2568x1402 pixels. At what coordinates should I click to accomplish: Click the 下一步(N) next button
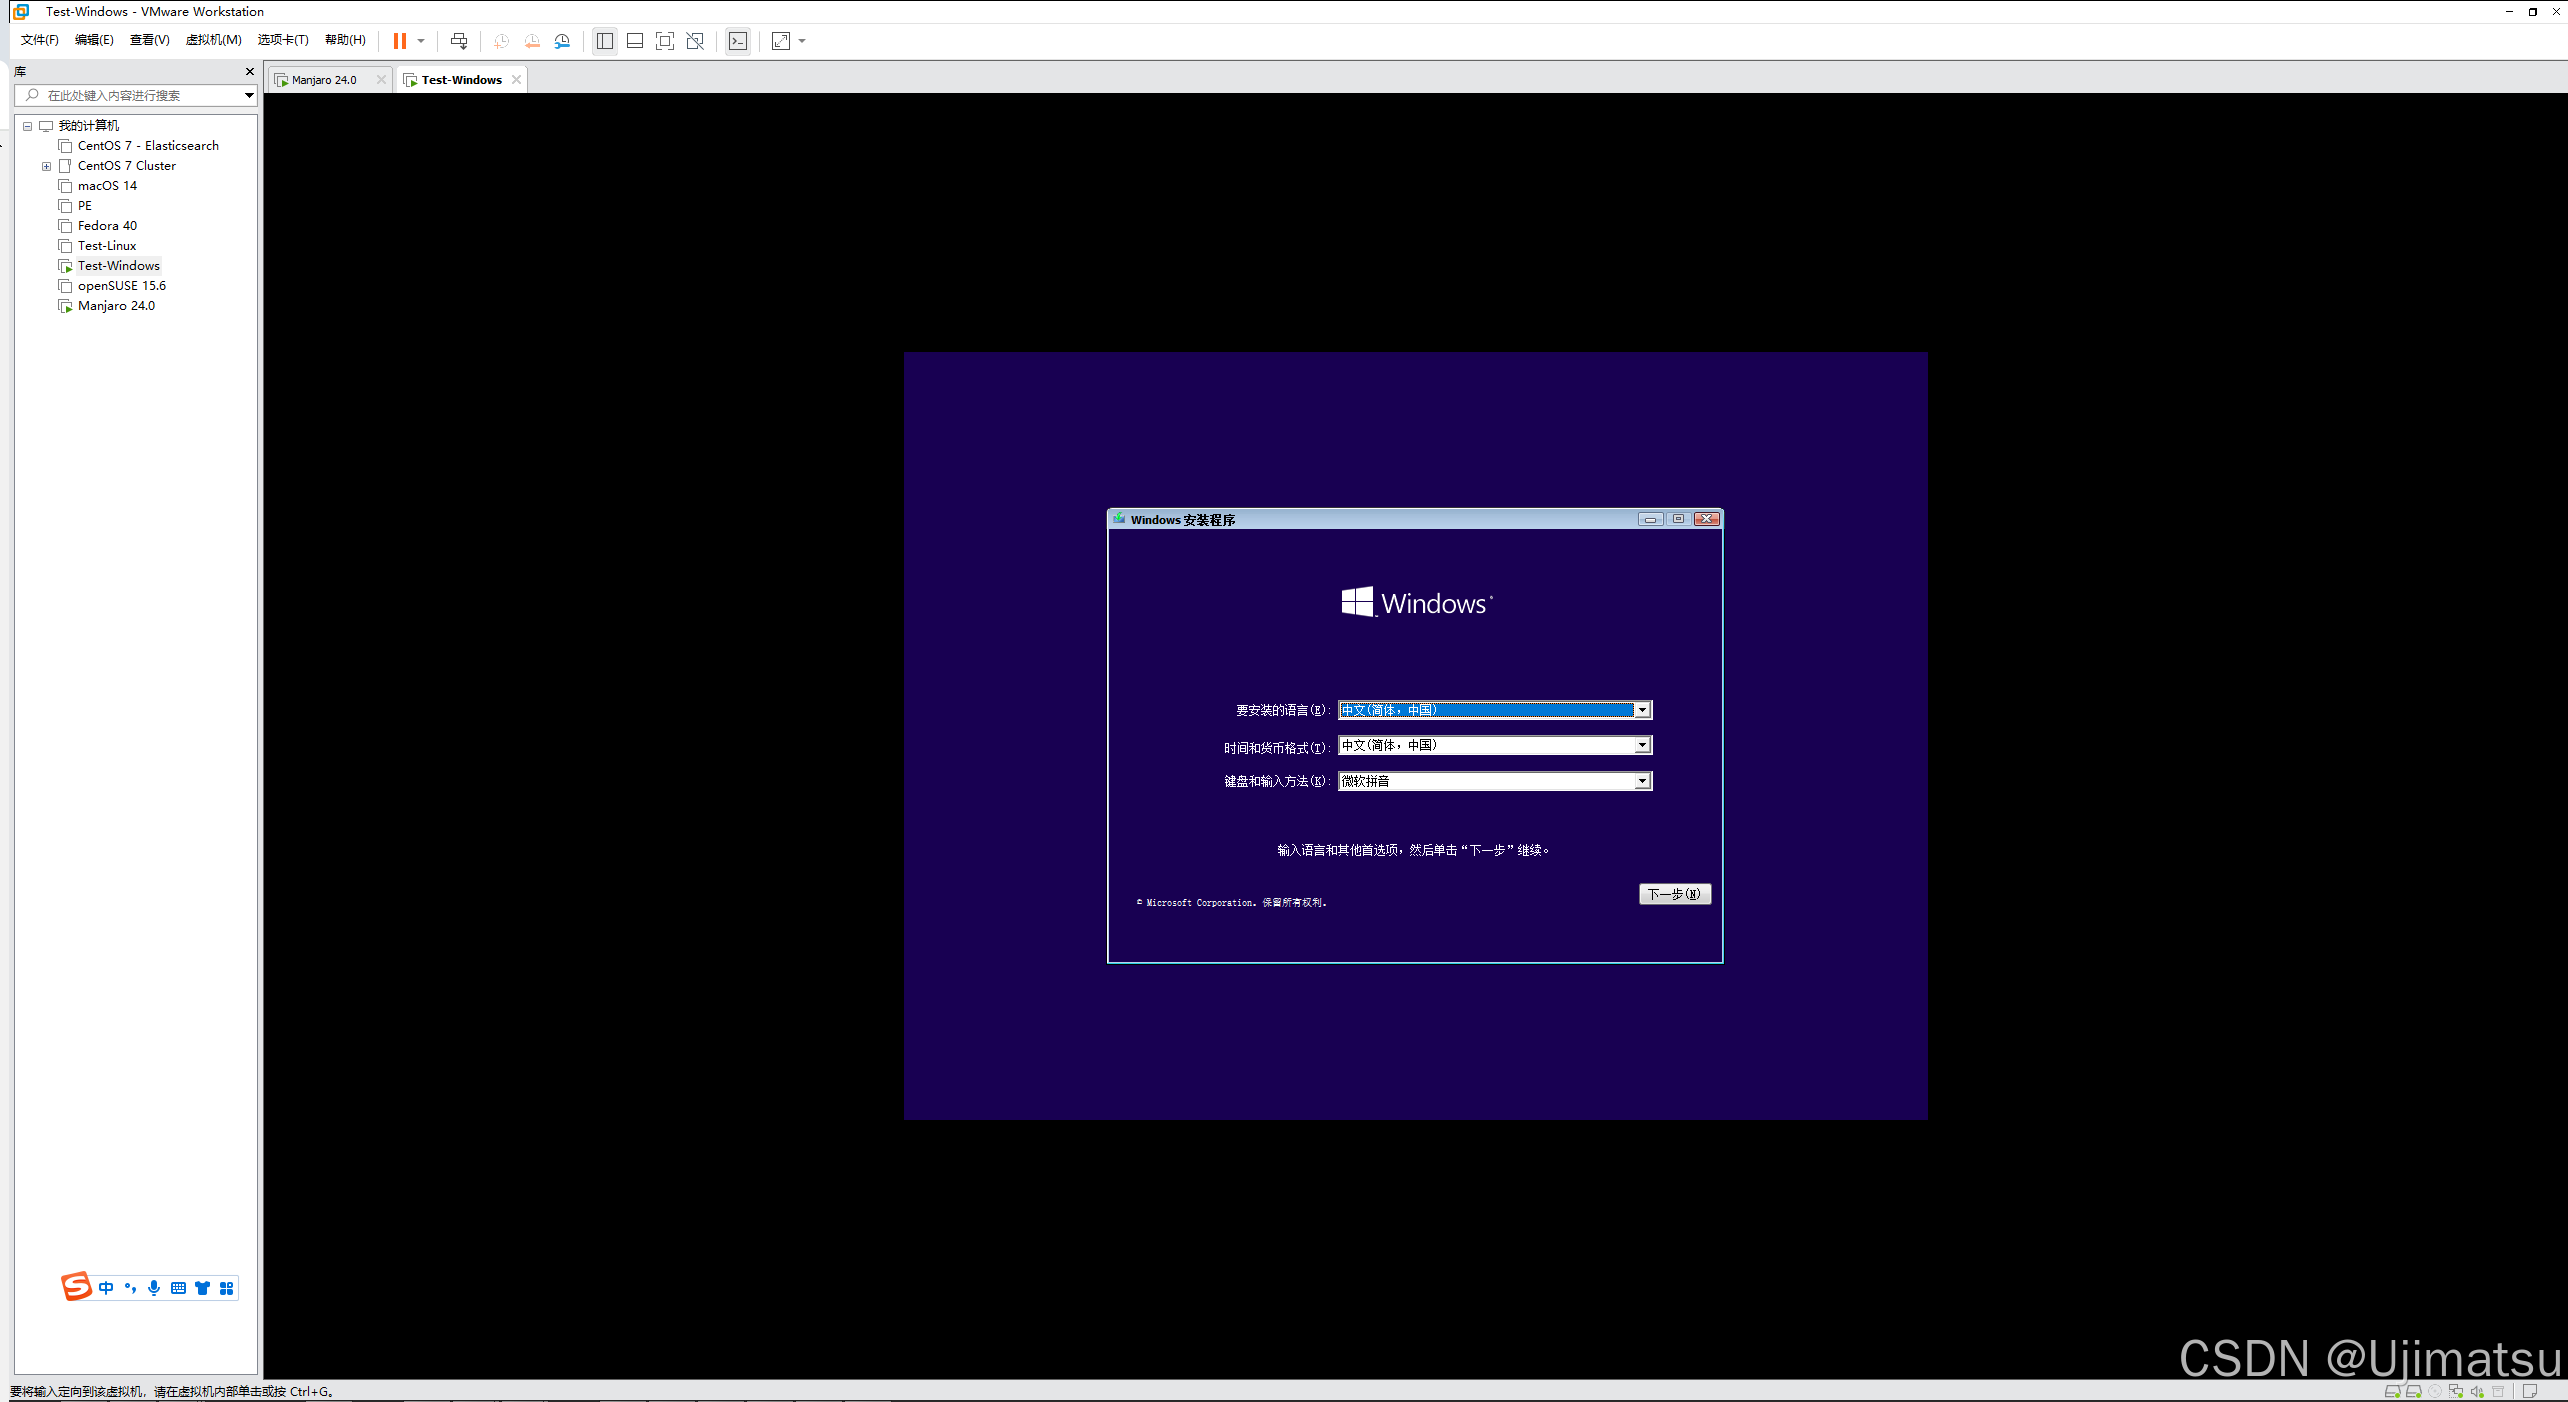1674,894
